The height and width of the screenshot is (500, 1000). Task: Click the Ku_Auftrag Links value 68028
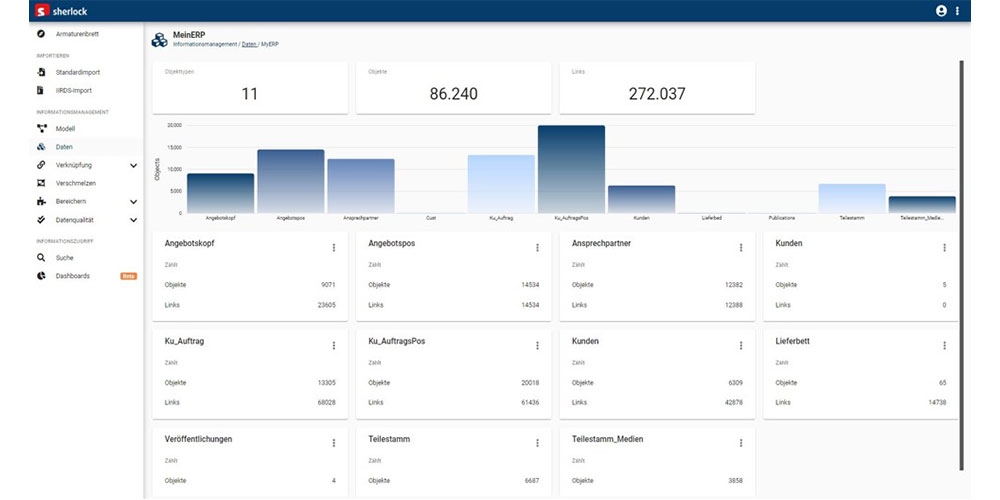[x=327, y=402]
